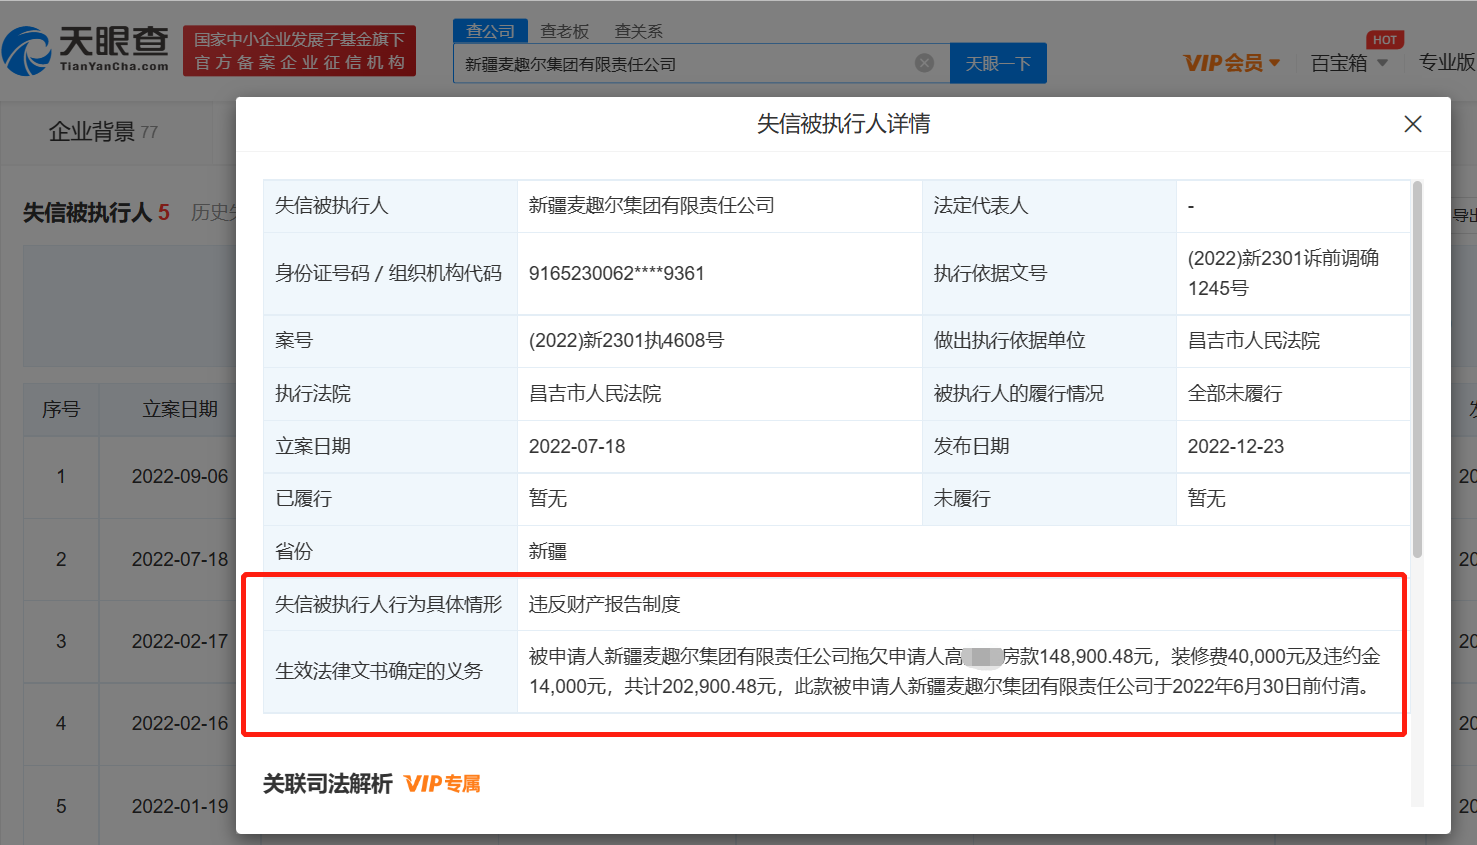The height and width of the screenshot is (845, 1477).
Task: Open the 专业版 menu
Action: 1446,63
